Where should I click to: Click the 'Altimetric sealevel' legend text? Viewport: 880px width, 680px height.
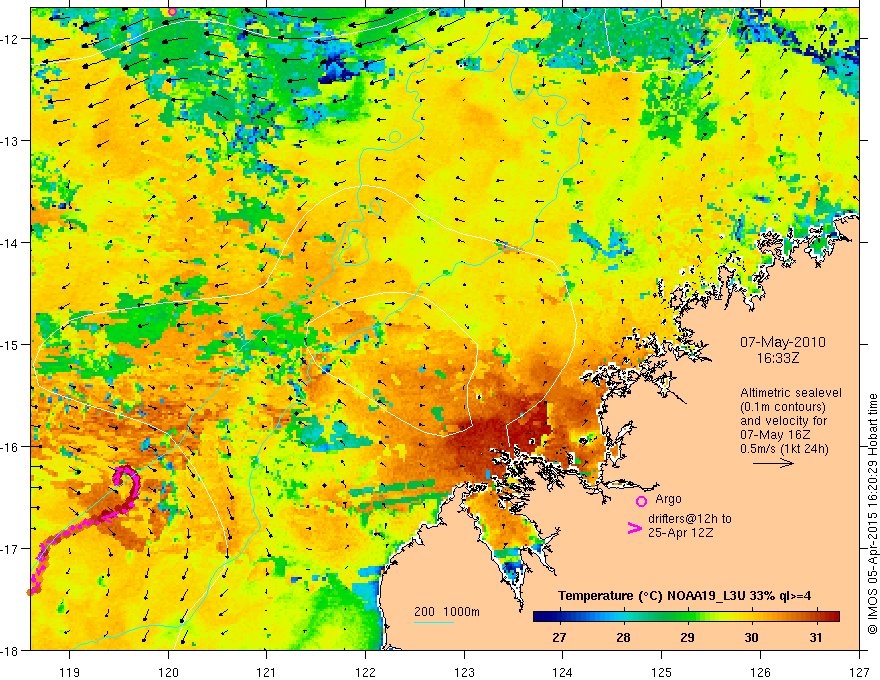791,393
